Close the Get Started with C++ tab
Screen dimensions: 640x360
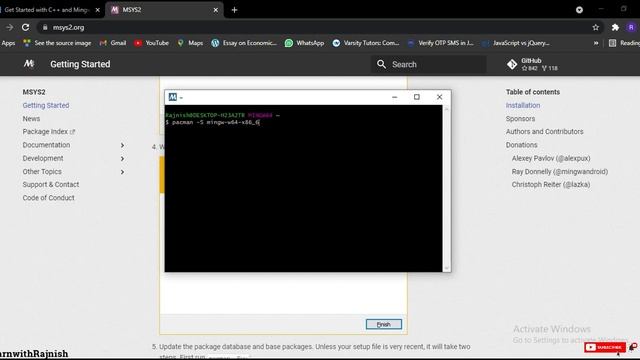(98, 10)
